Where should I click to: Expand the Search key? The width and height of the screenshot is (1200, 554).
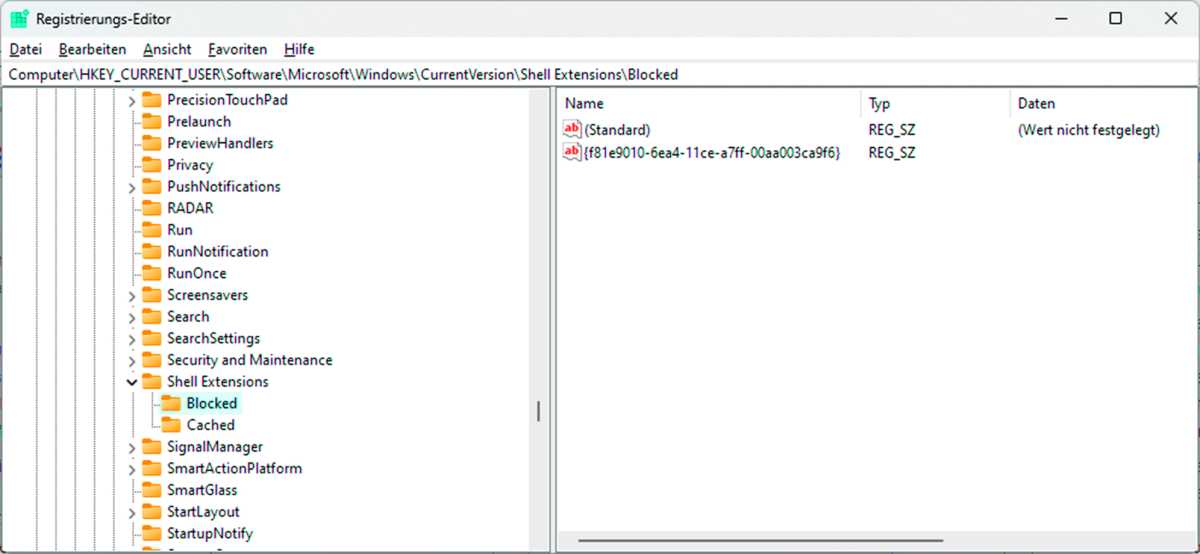(x=132, y=317)
